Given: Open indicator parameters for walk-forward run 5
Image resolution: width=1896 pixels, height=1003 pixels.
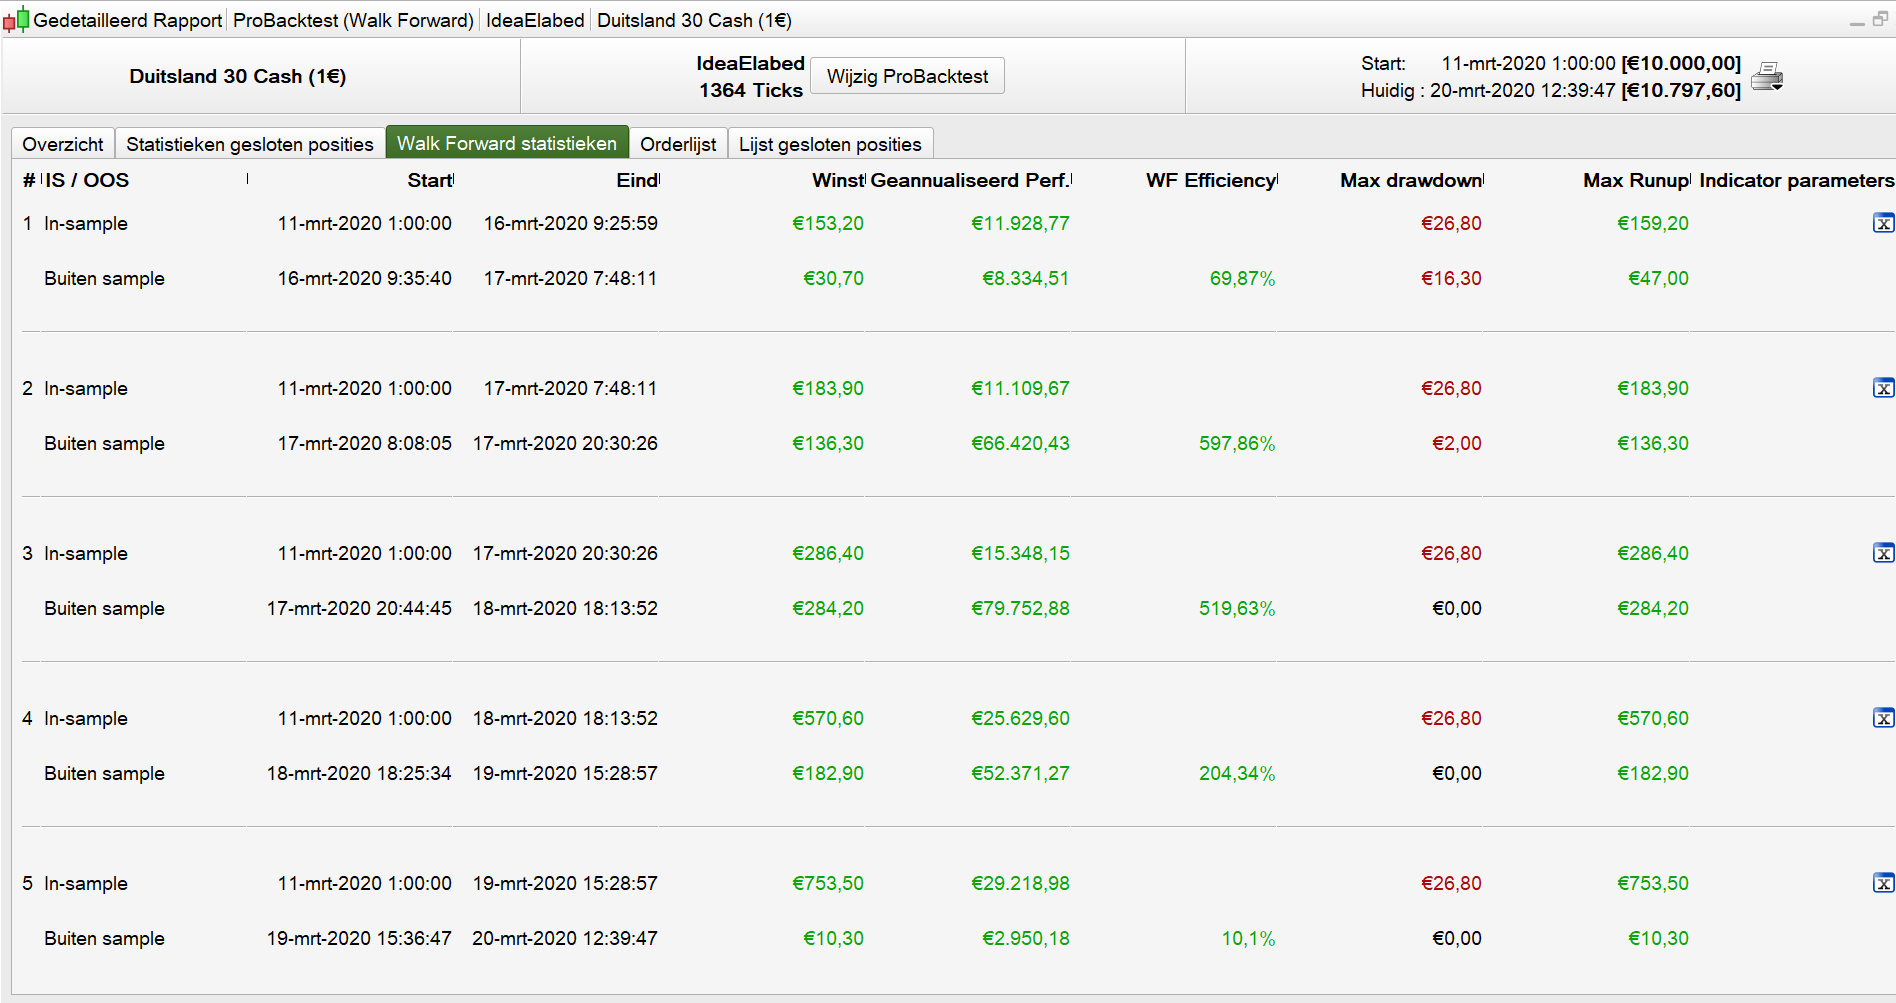Looking at the screenshot, I should 1883,883.
